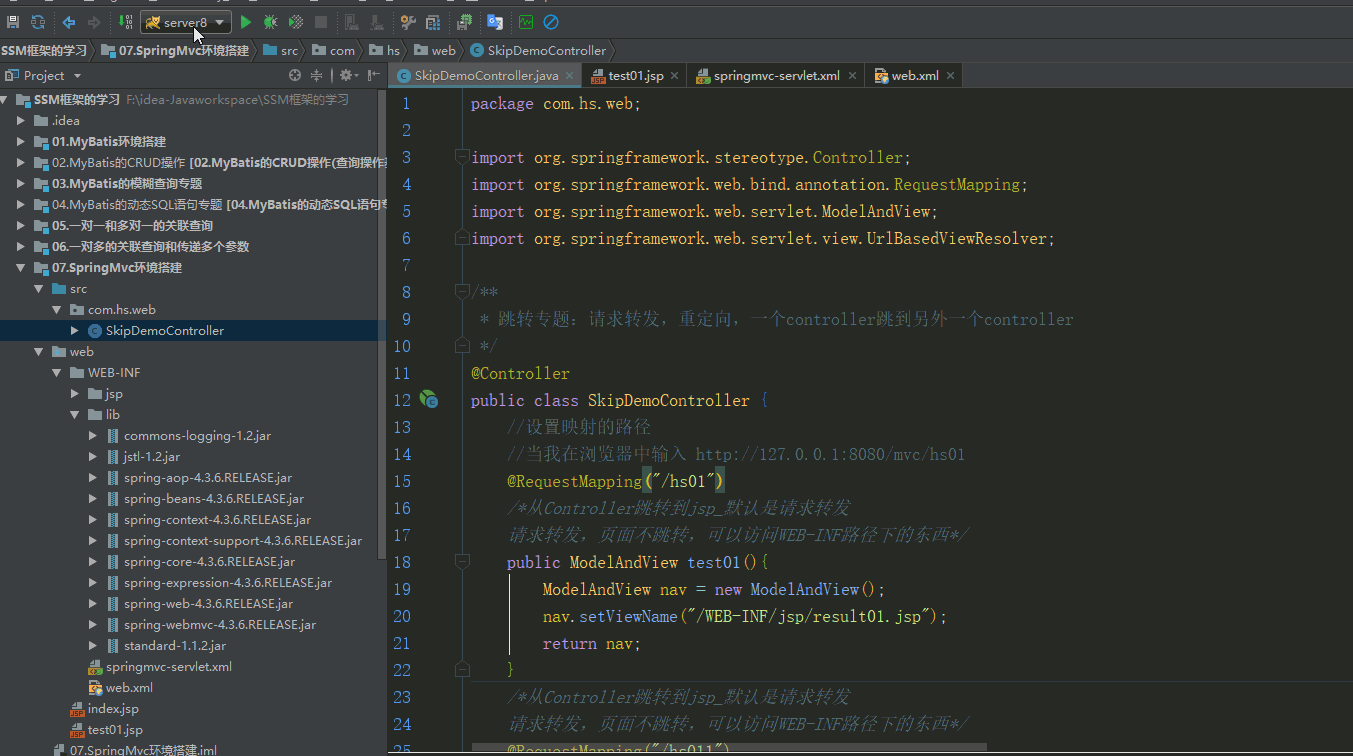This screenshot has height=756, width=1353.
Task: Click the src breadcrumb in navigation bar
Action: 288,50
